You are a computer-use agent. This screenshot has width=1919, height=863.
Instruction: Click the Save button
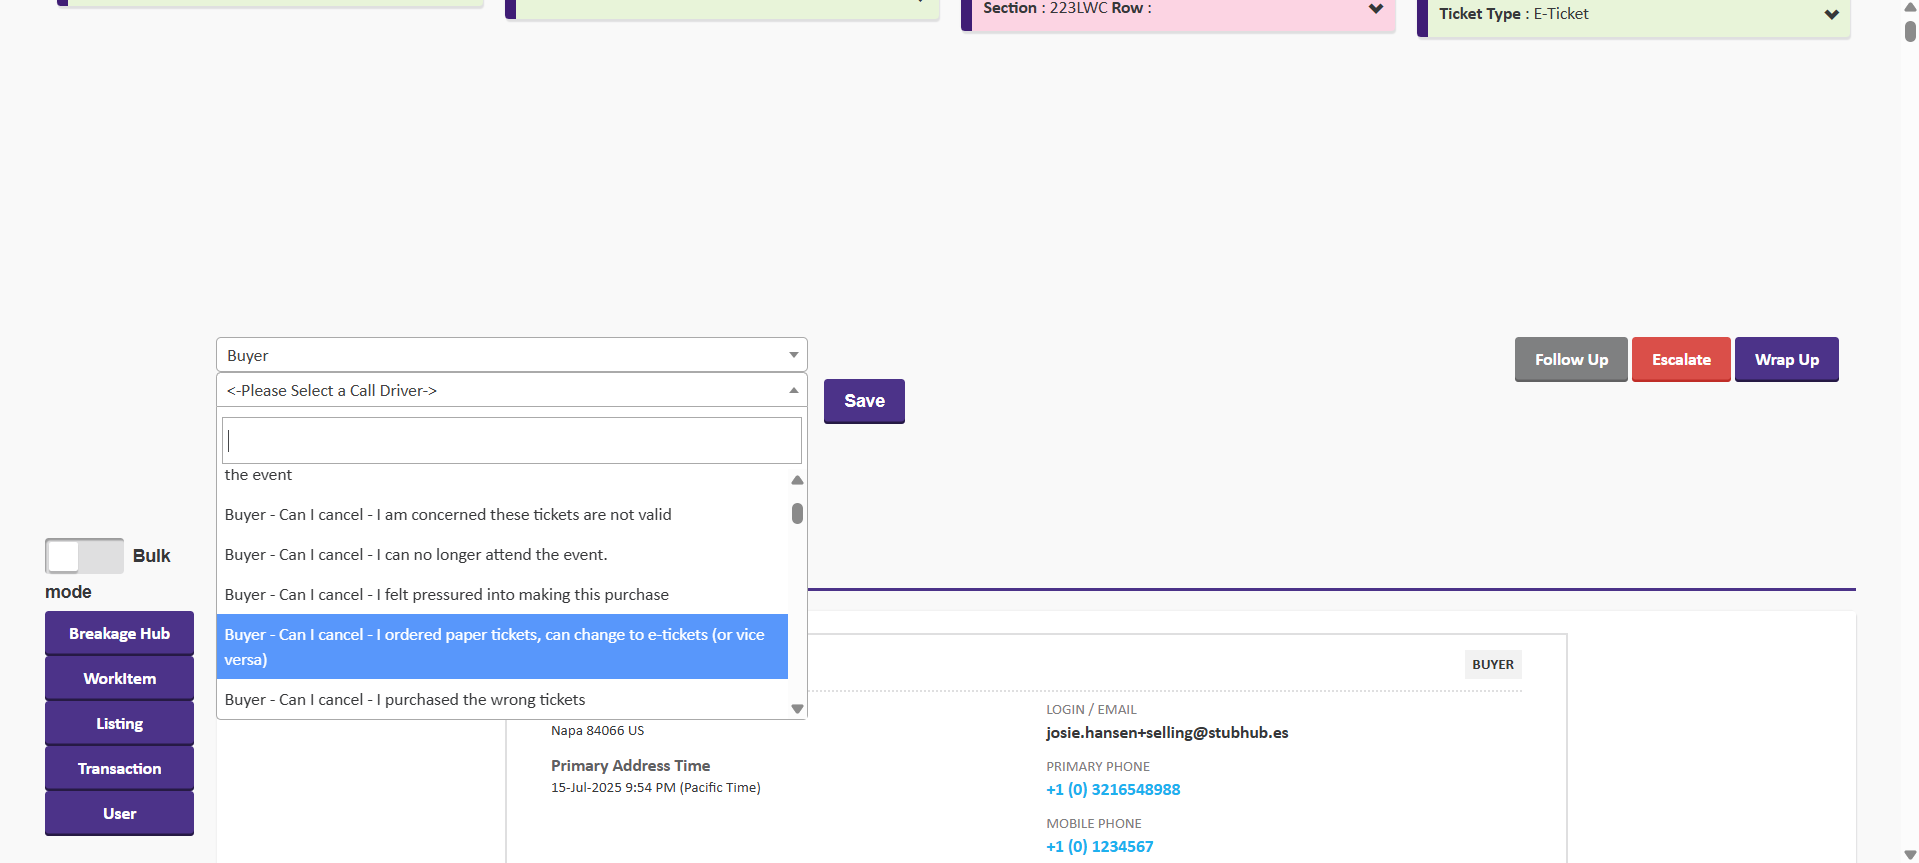[864, 401]
